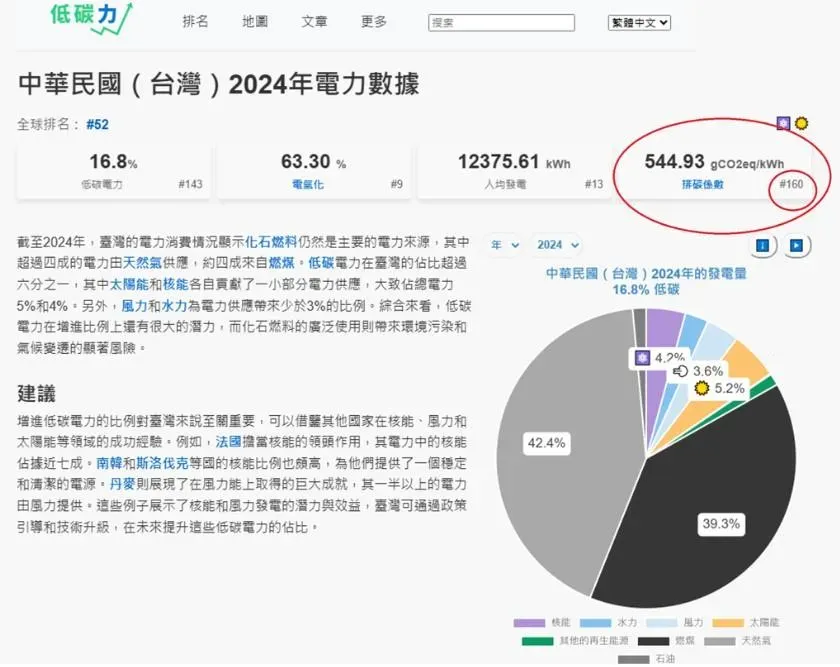
Task: Open the 更多 menu item
Action: click(373, 21)
